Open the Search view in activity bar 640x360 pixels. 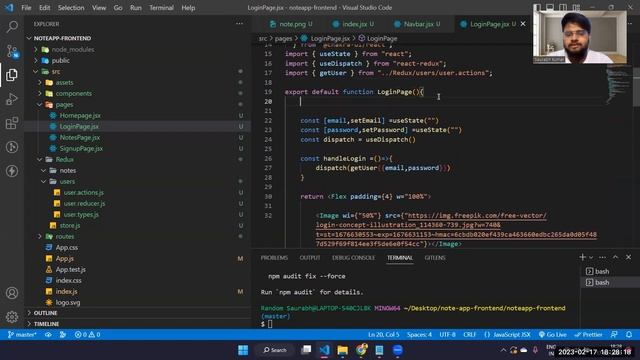(12, 27)
